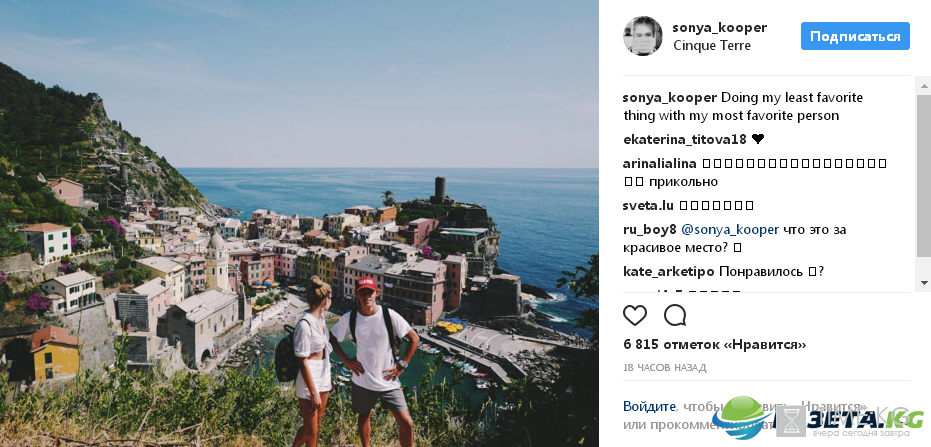Image resolution: width=931 pixels, height=447 pixels.
Task: Follow with the Подписаться button
Action: click(855, 36)
